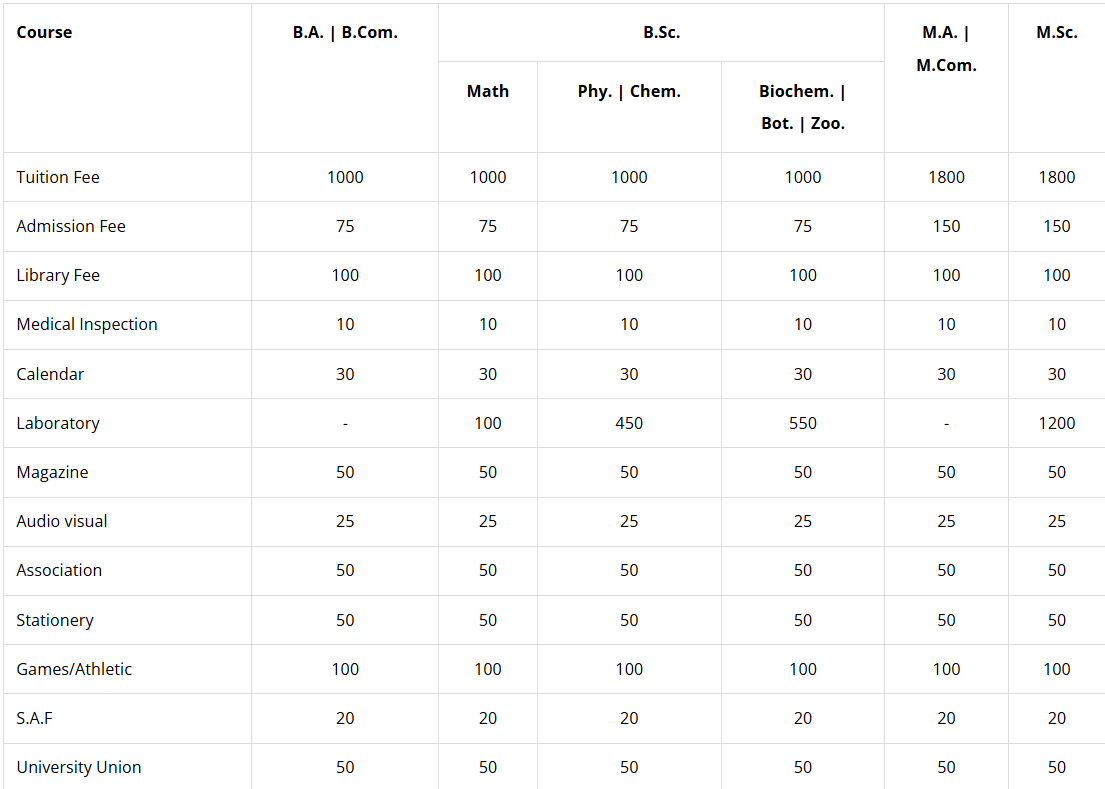
Task: Select the University Union row label
Action: (x=79, y=767)
